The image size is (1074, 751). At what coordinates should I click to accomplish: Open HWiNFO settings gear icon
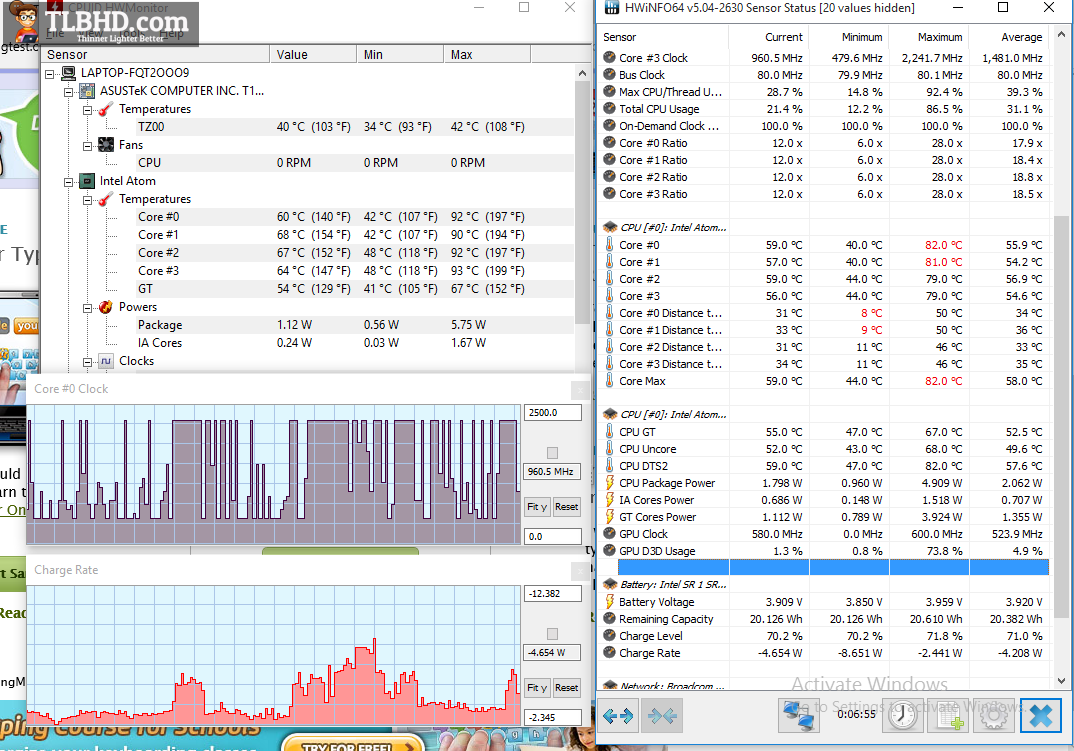(993, 715)
